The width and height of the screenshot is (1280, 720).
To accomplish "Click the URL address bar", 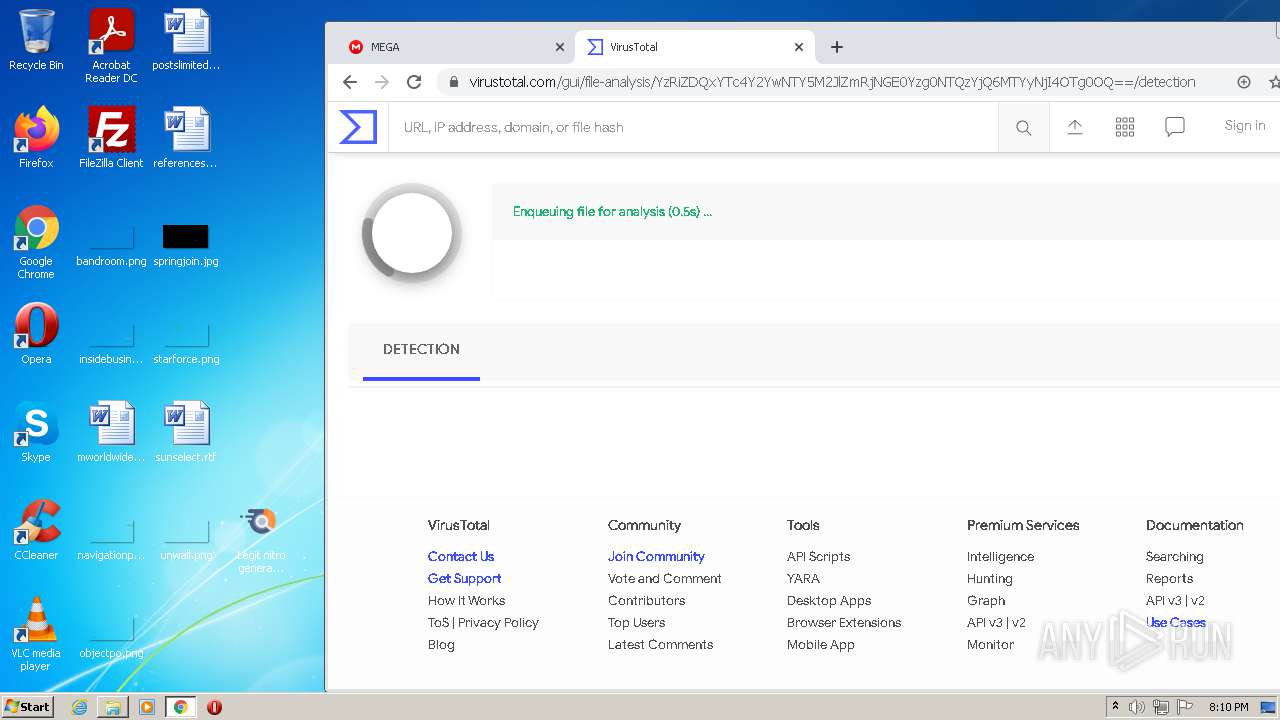I will coord(832,82).
